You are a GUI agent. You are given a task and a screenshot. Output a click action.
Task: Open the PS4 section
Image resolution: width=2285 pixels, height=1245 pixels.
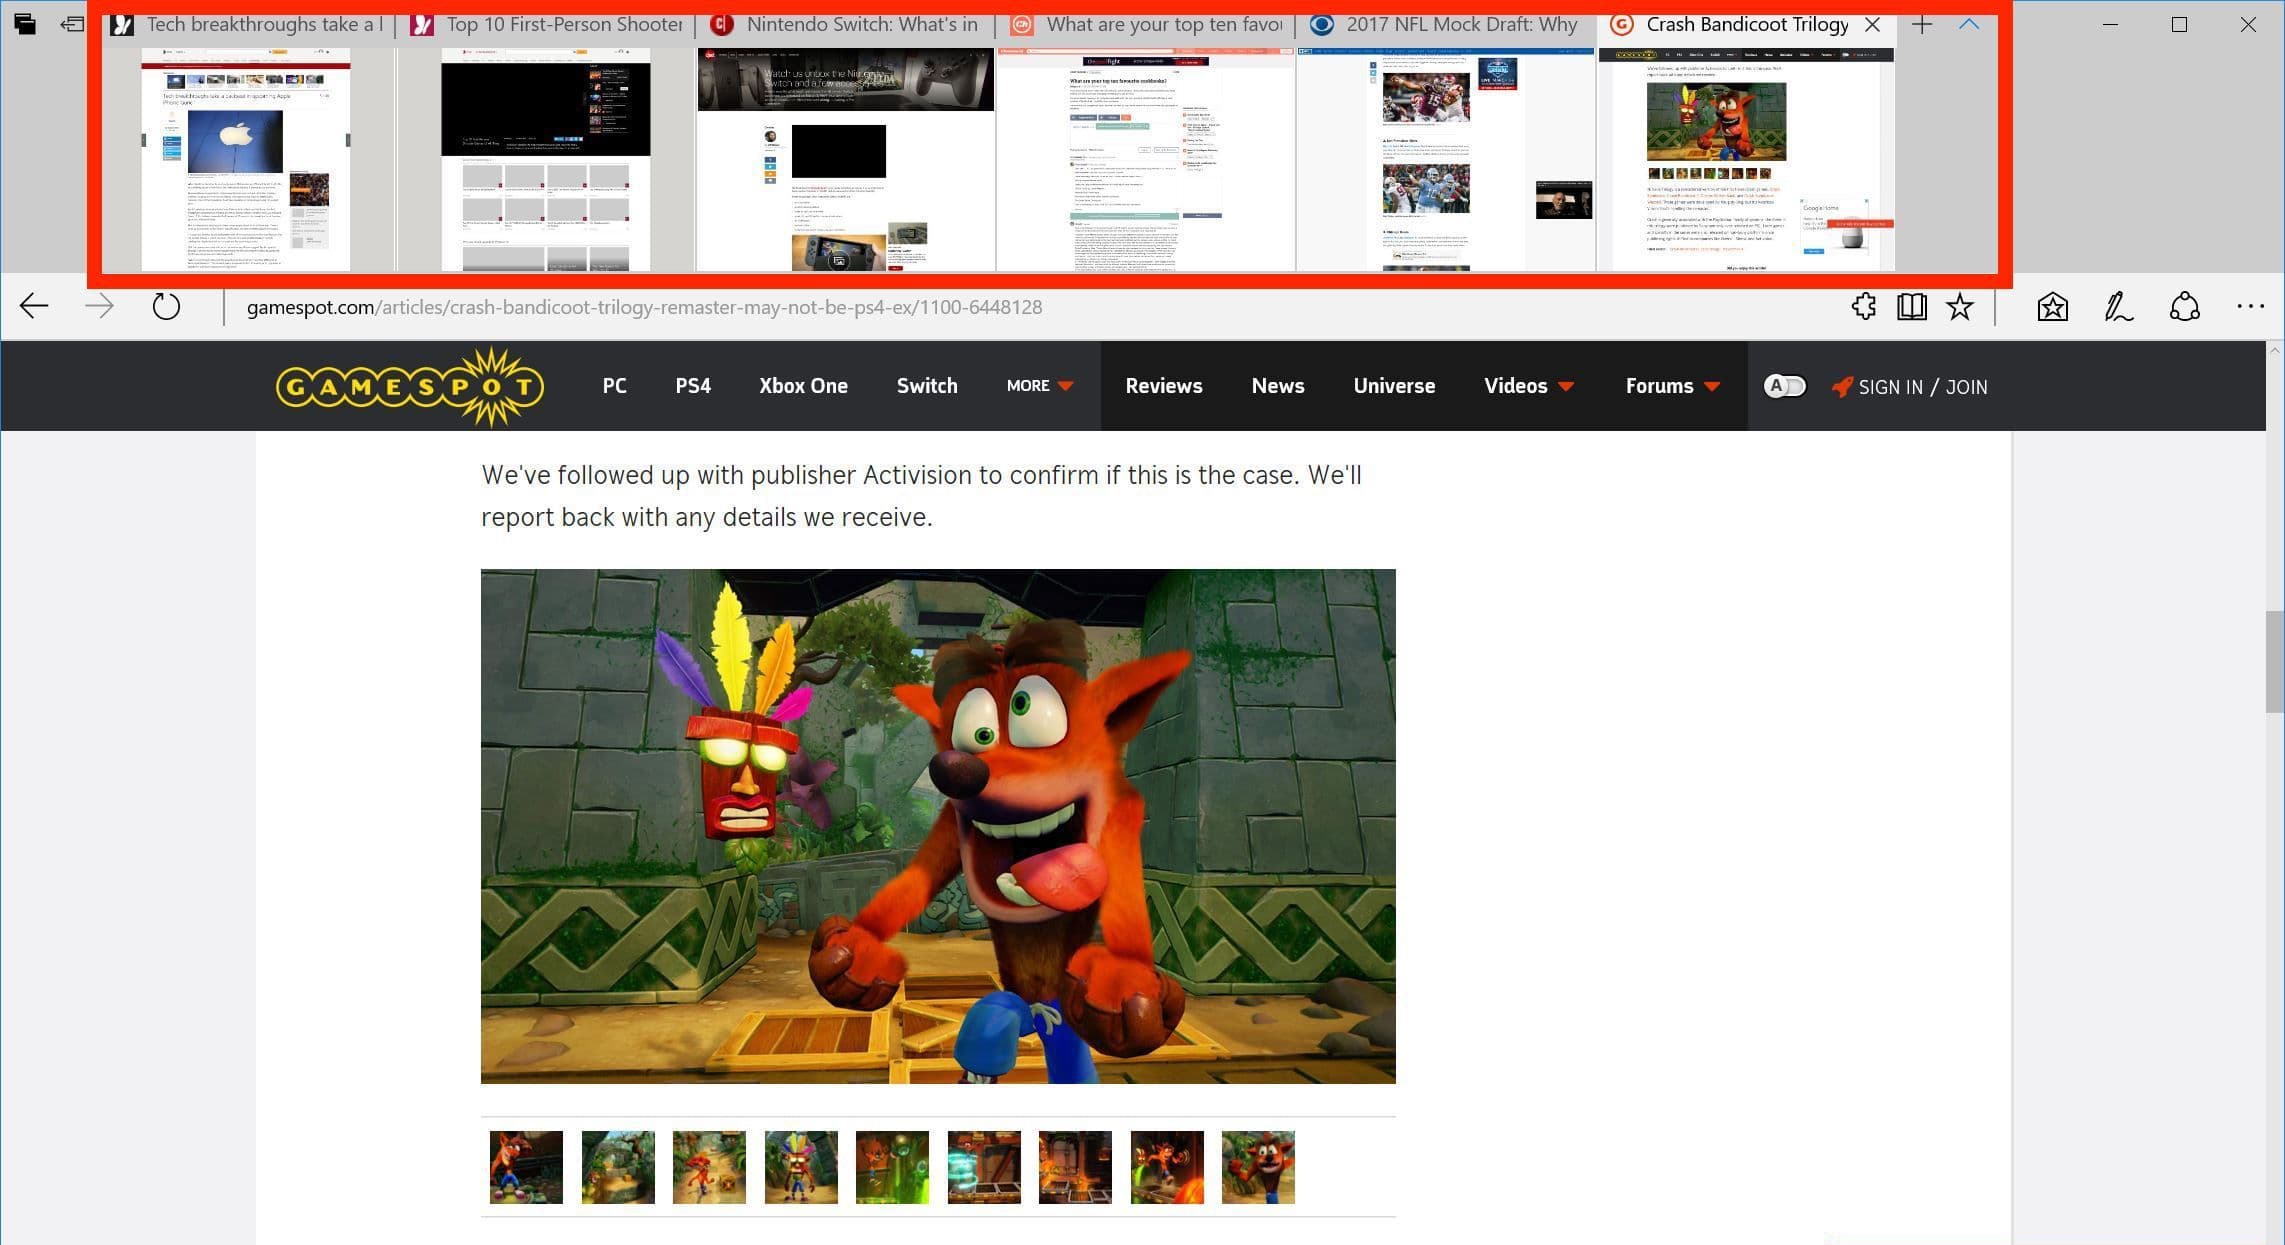pyautogui.click(x=693, y=386)
